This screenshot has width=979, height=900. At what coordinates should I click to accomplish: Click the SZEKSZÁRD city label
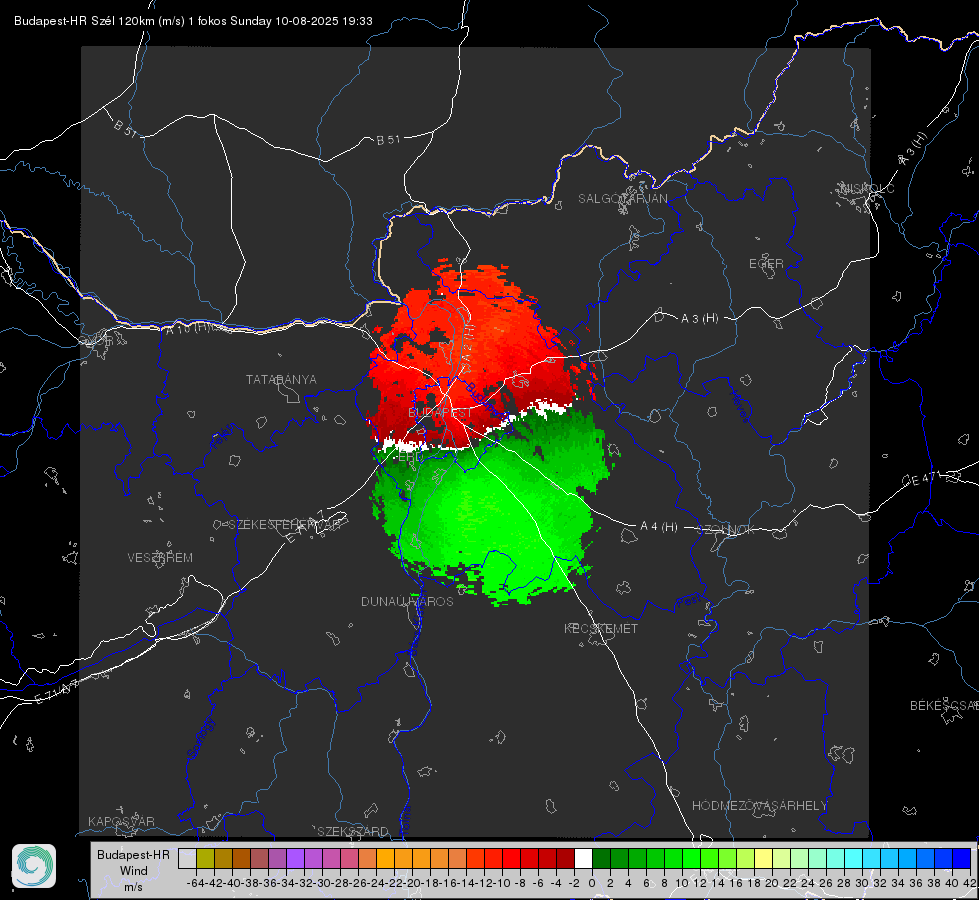[x=353, y=831]
